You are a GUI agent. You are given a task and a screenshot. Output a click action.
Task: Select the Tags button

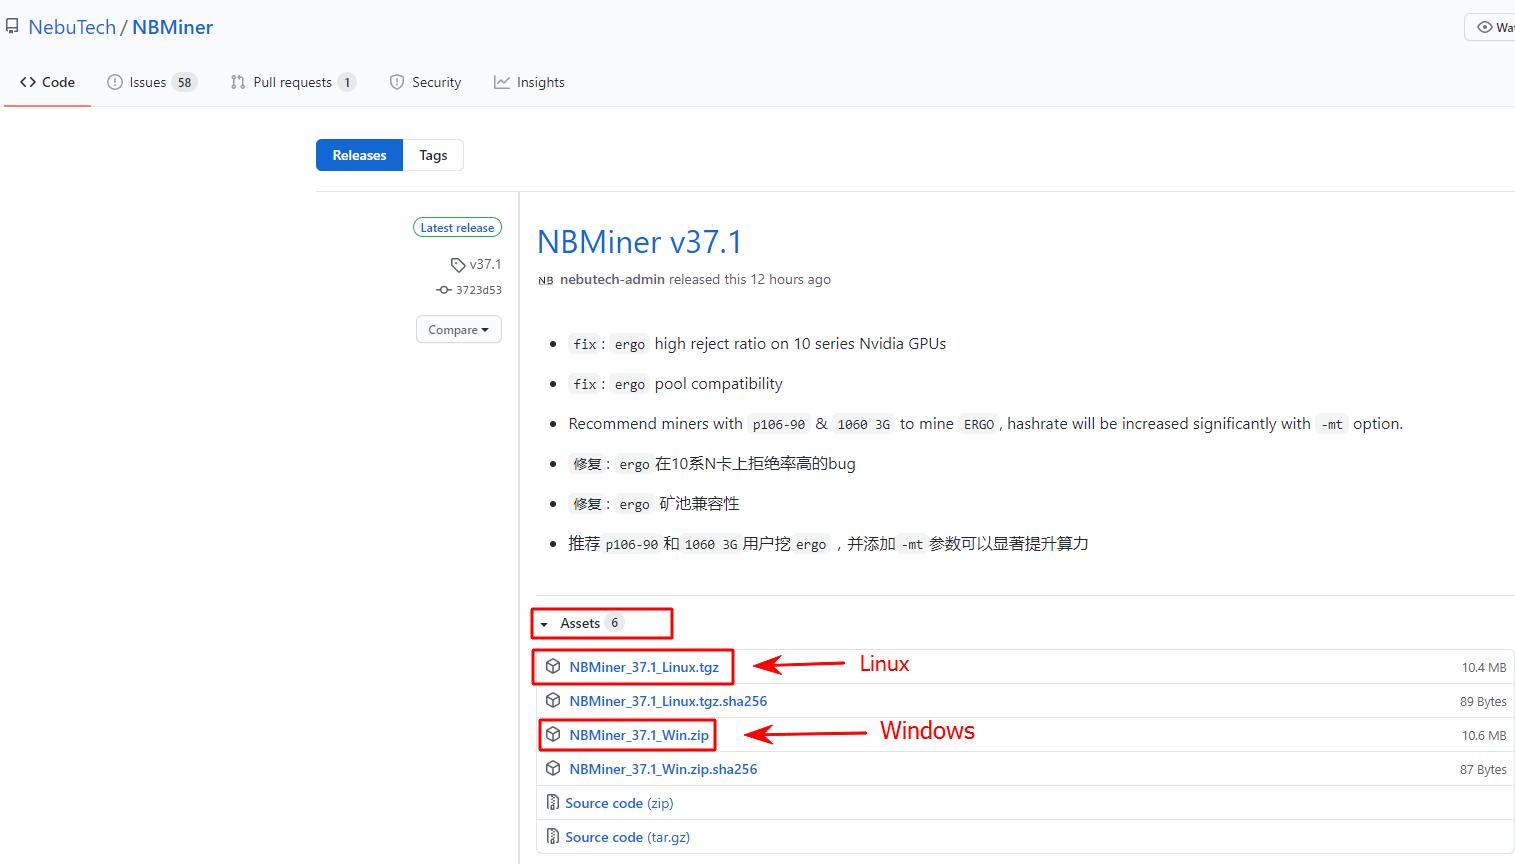click(x=433, y=155)
